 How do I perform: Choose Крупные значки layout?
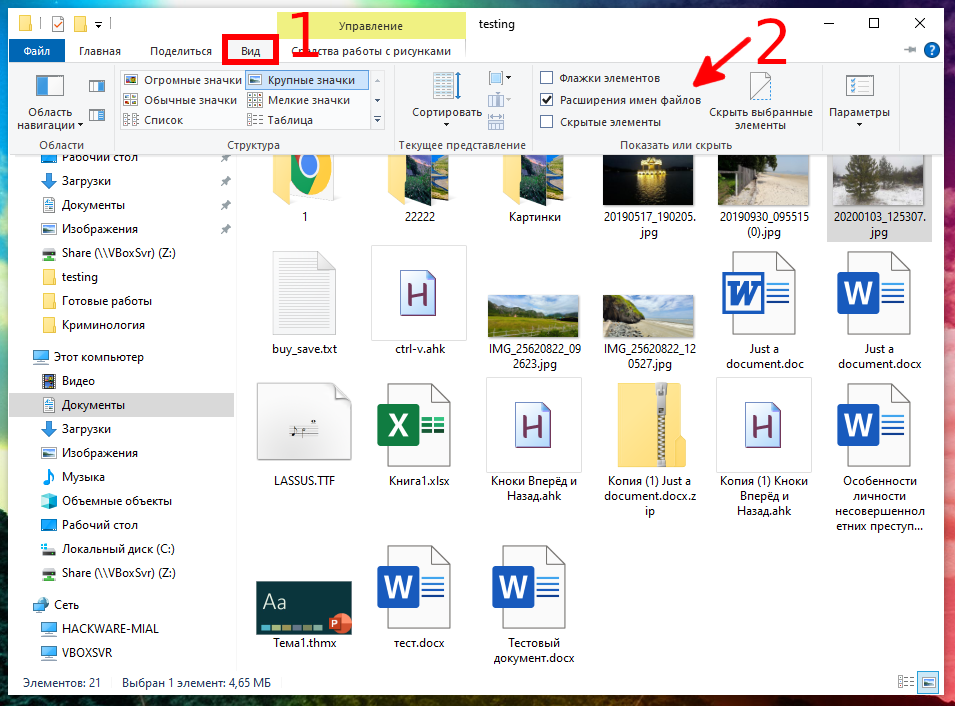307,80
